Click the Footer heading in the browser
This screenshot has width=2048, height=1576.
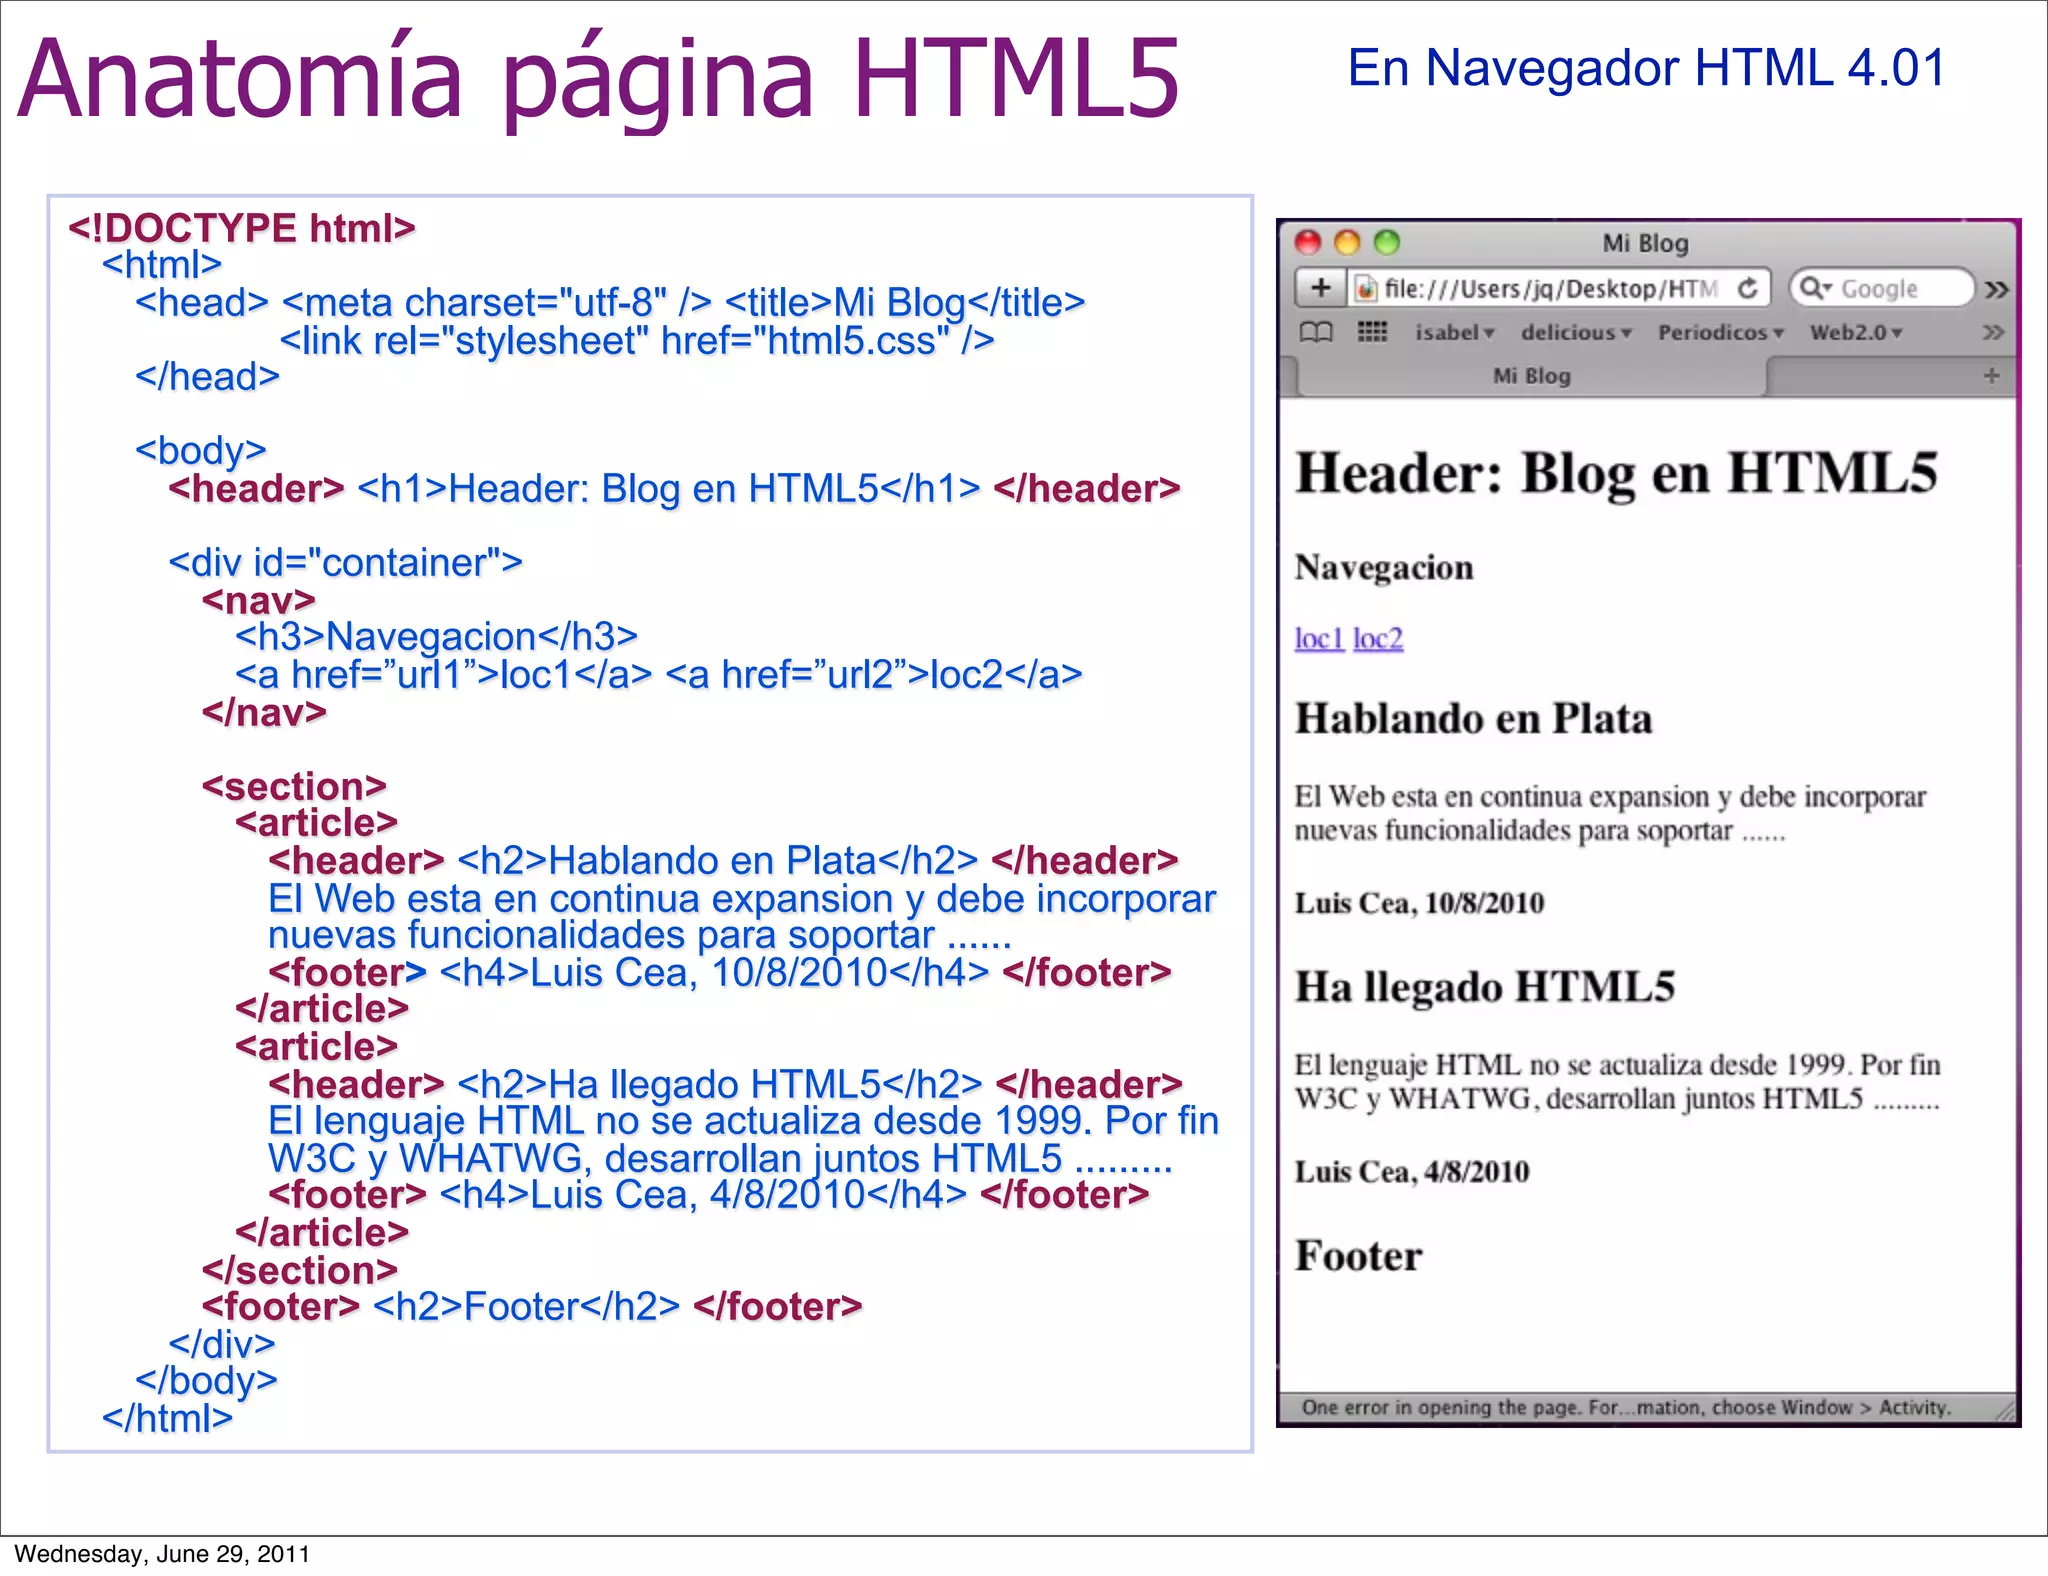pyautogui.click(x=1358, y=1256)
